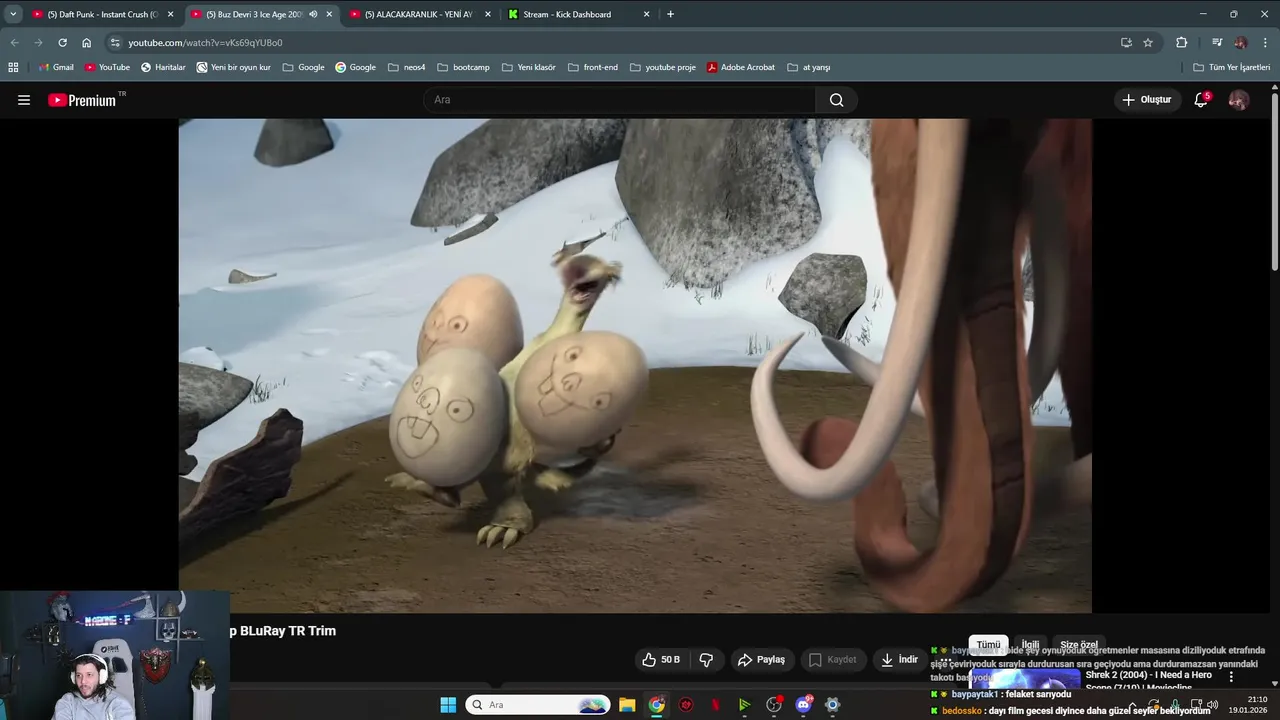View site information icon in address bar
1280x720 pixels.
coord(115,42)
